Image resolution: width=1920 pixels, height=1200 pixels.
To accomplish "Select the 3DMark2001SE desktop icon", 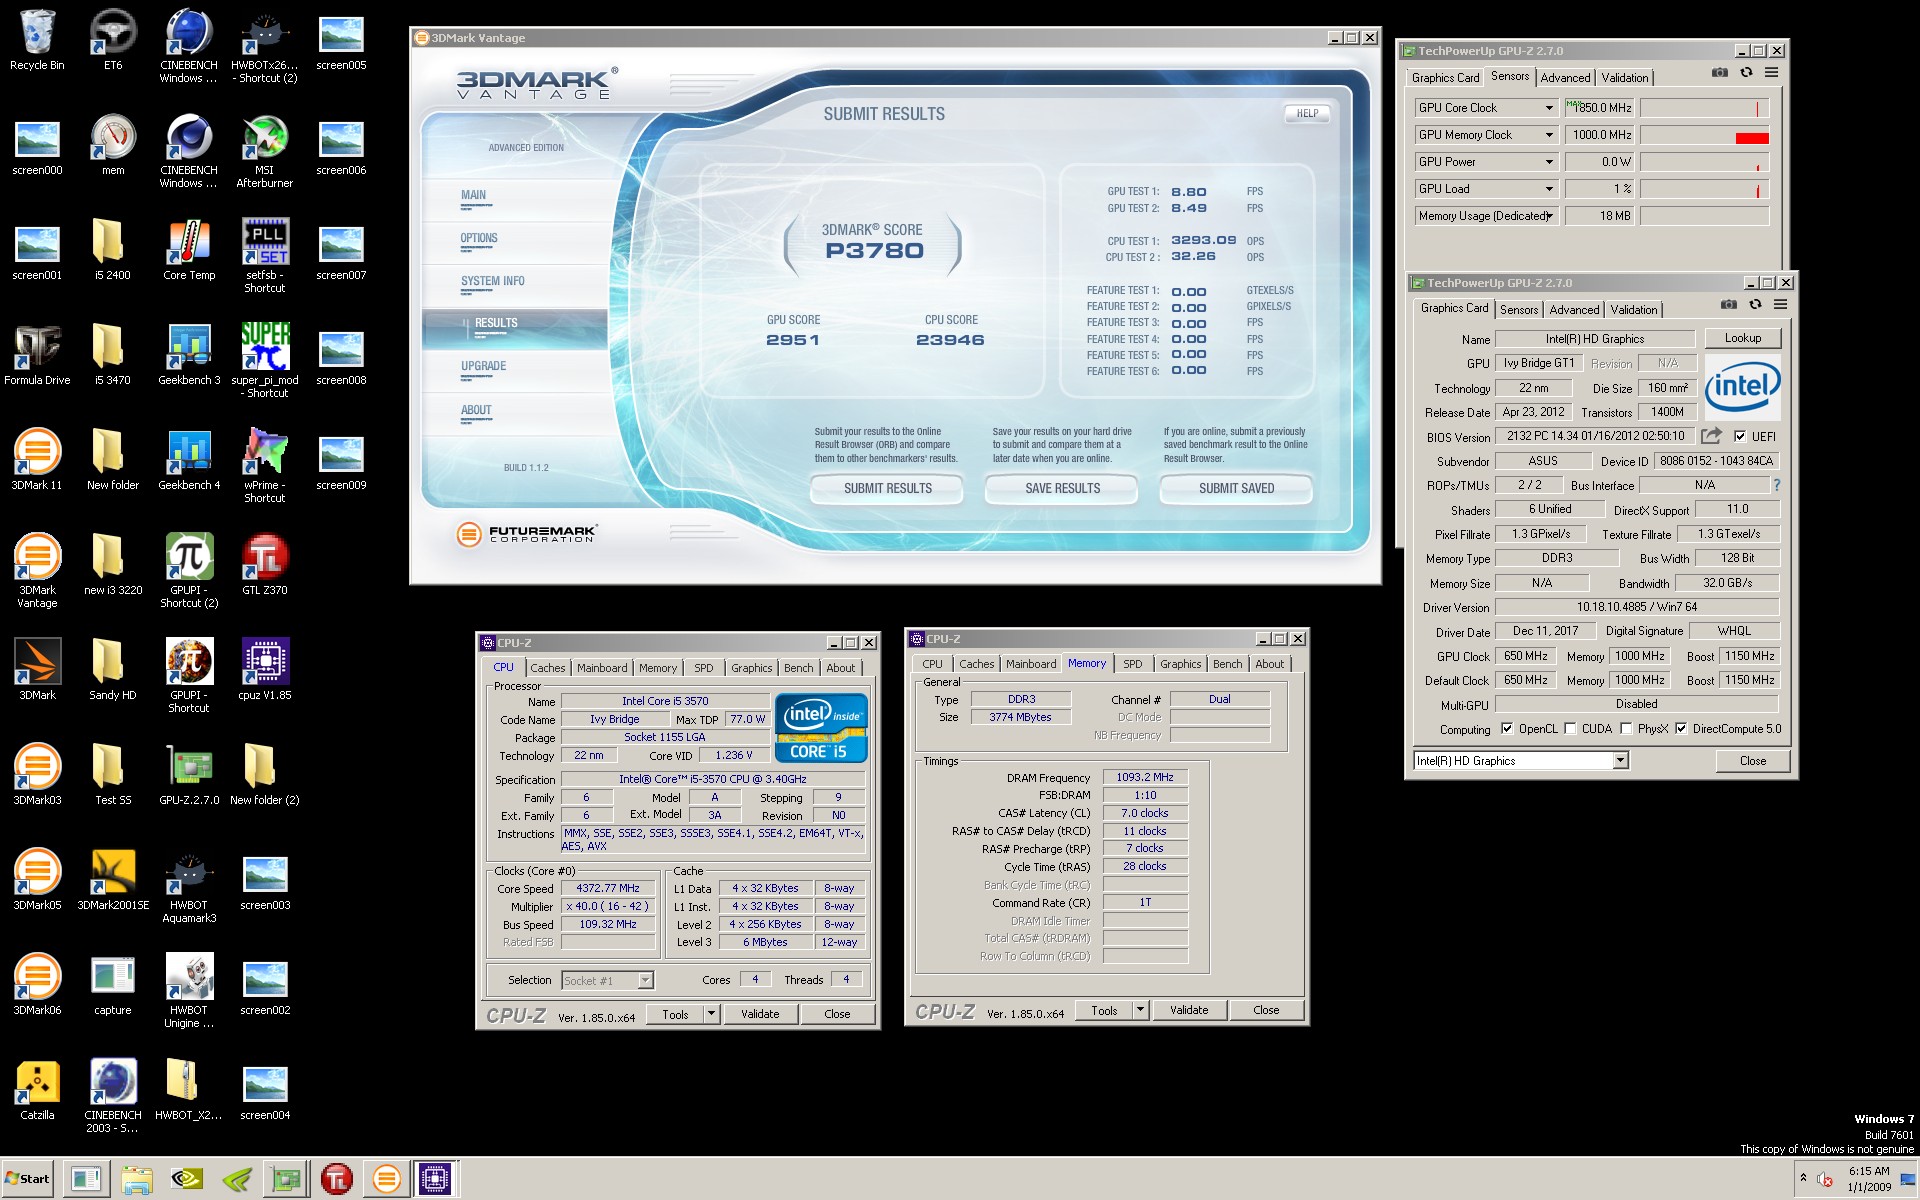I will tap(113, 880).
